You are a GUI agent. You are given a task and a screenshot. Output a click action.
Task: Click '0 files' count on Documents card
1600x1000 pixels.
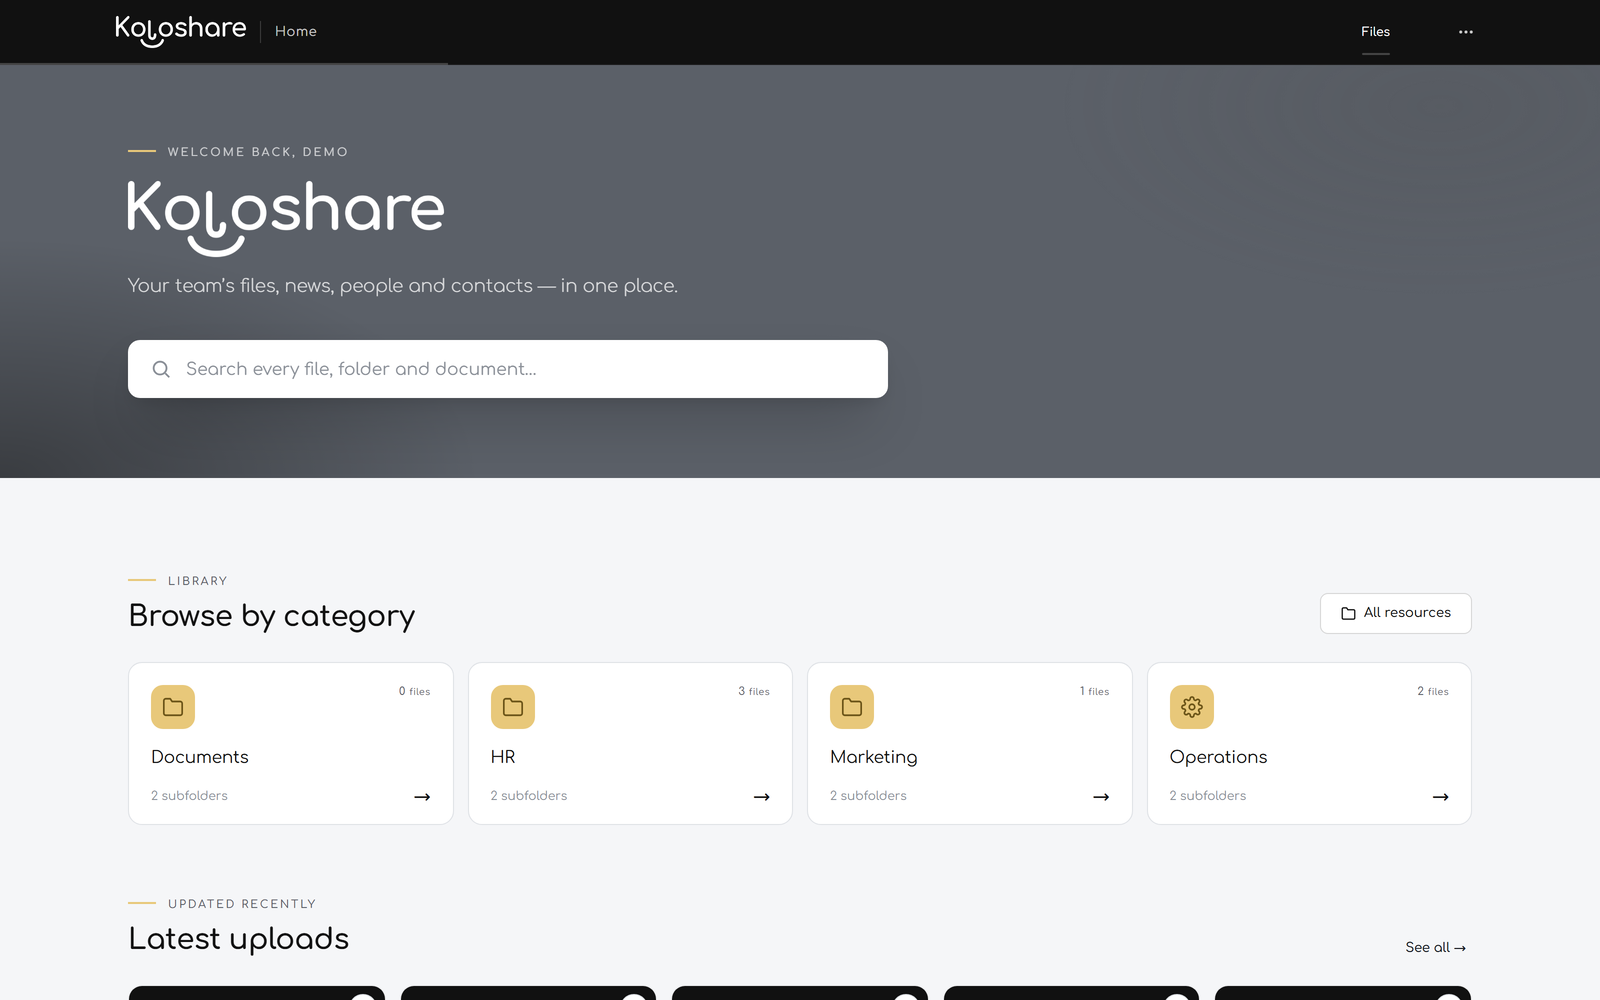pyautogui.click(x=414, y=691)
